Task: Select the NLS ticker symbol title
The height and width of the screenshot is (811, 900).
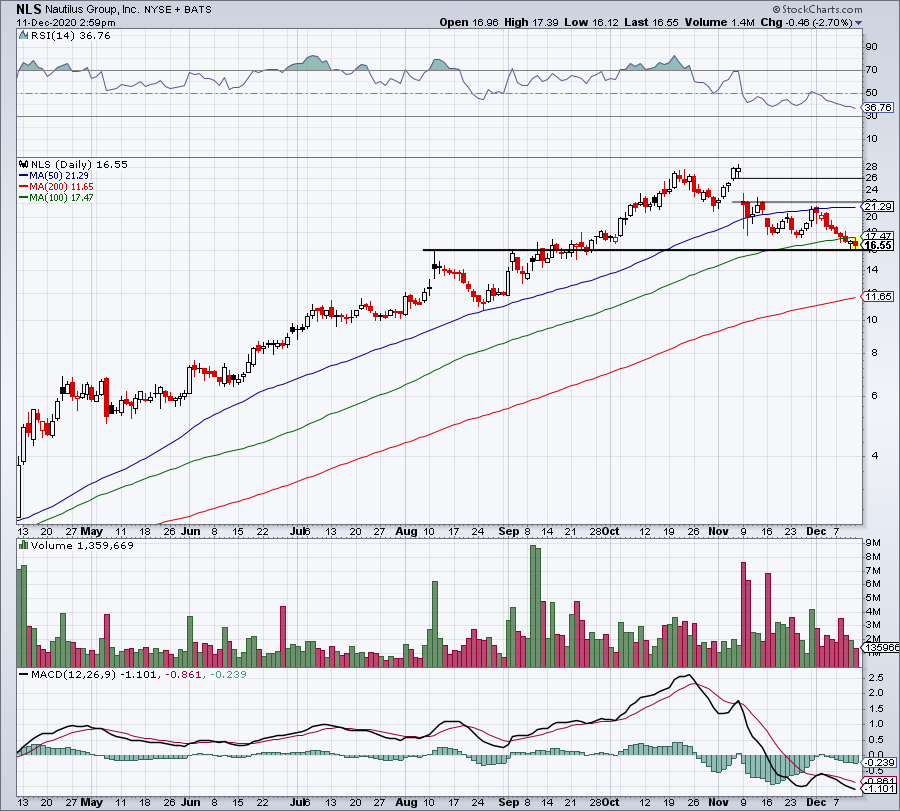Action: [x=29, y=9]
